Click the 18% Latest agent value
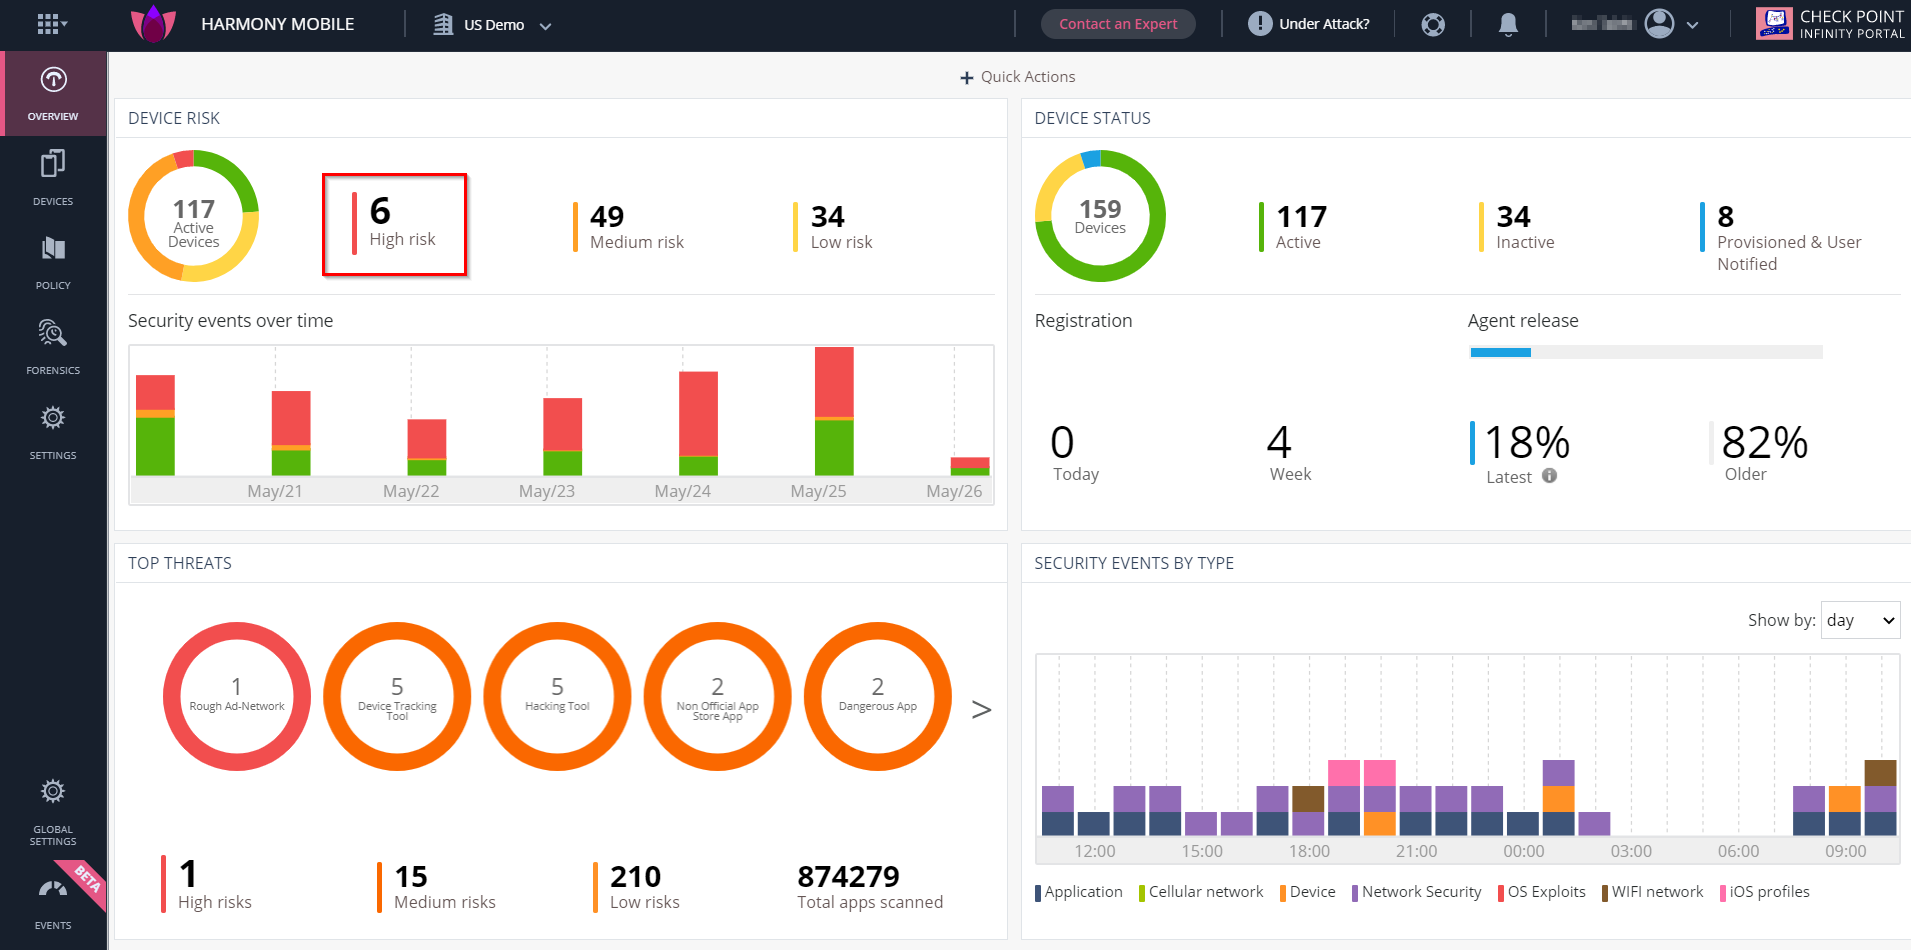The height and width of the screenshot is (950, 1911). (1520, 453)
